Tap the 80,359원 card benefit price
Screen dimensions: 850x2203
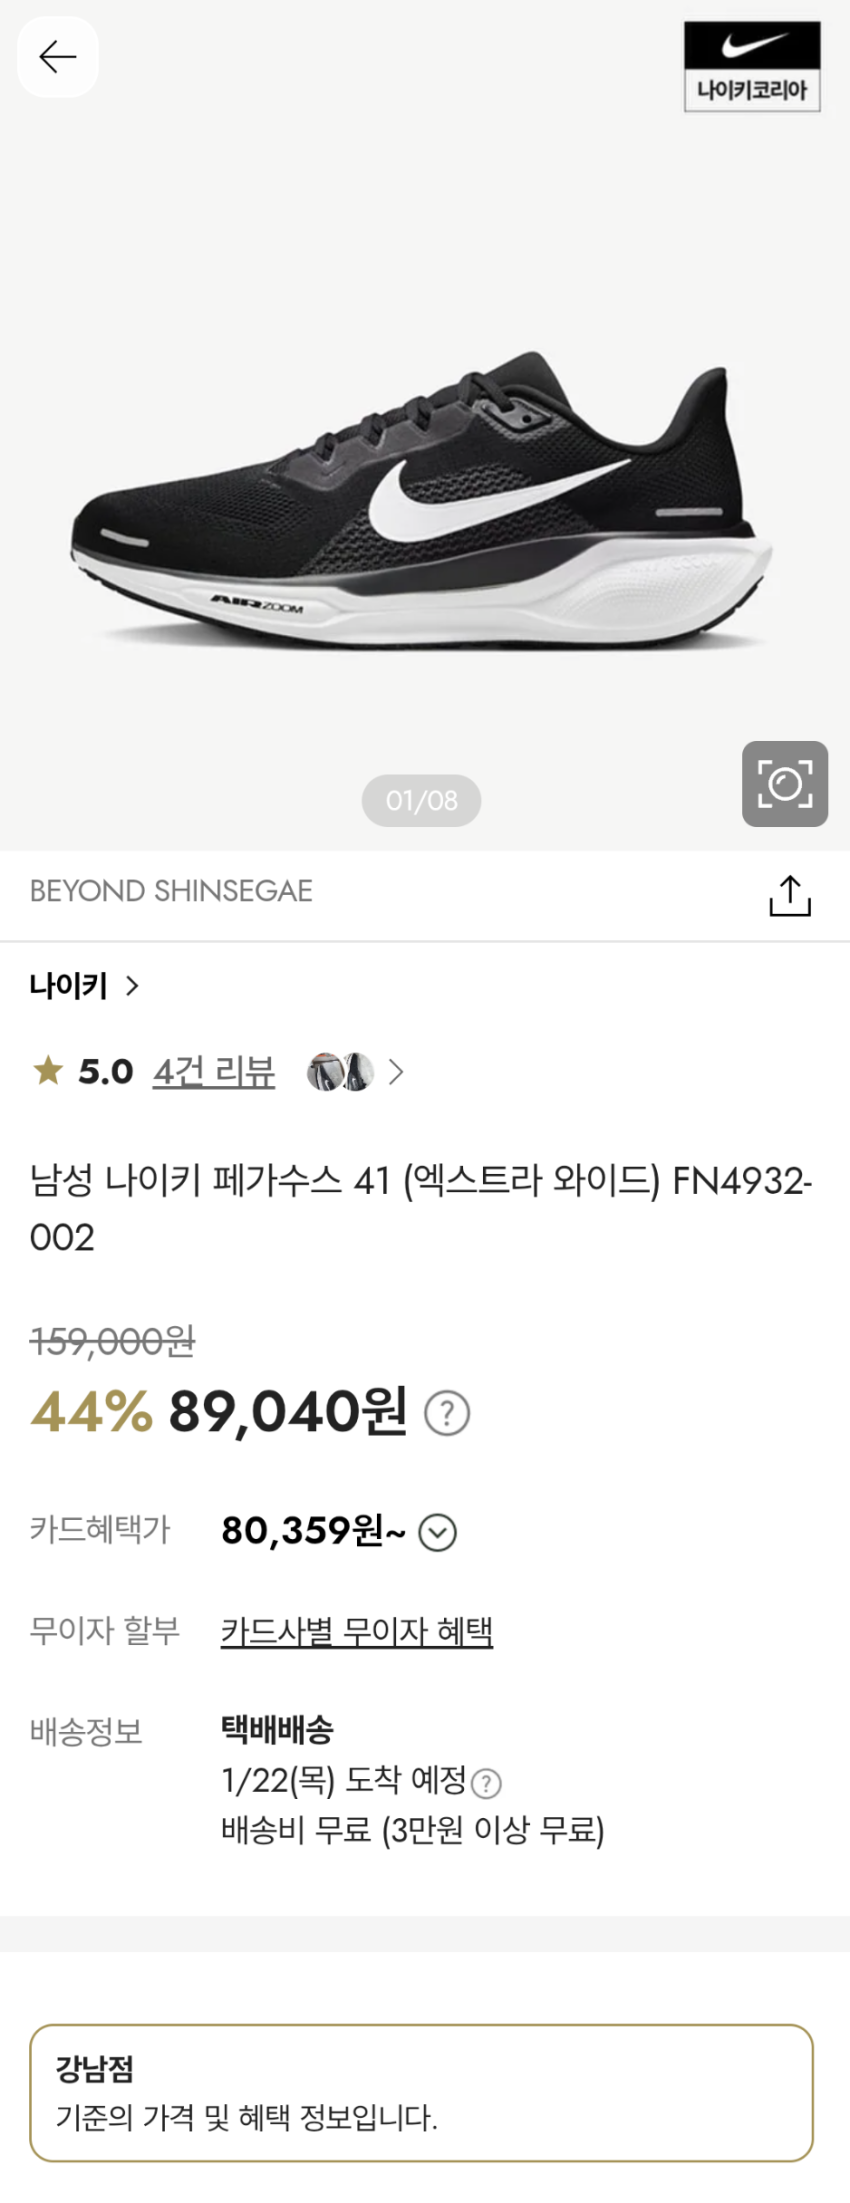(x=312, y=1531)
